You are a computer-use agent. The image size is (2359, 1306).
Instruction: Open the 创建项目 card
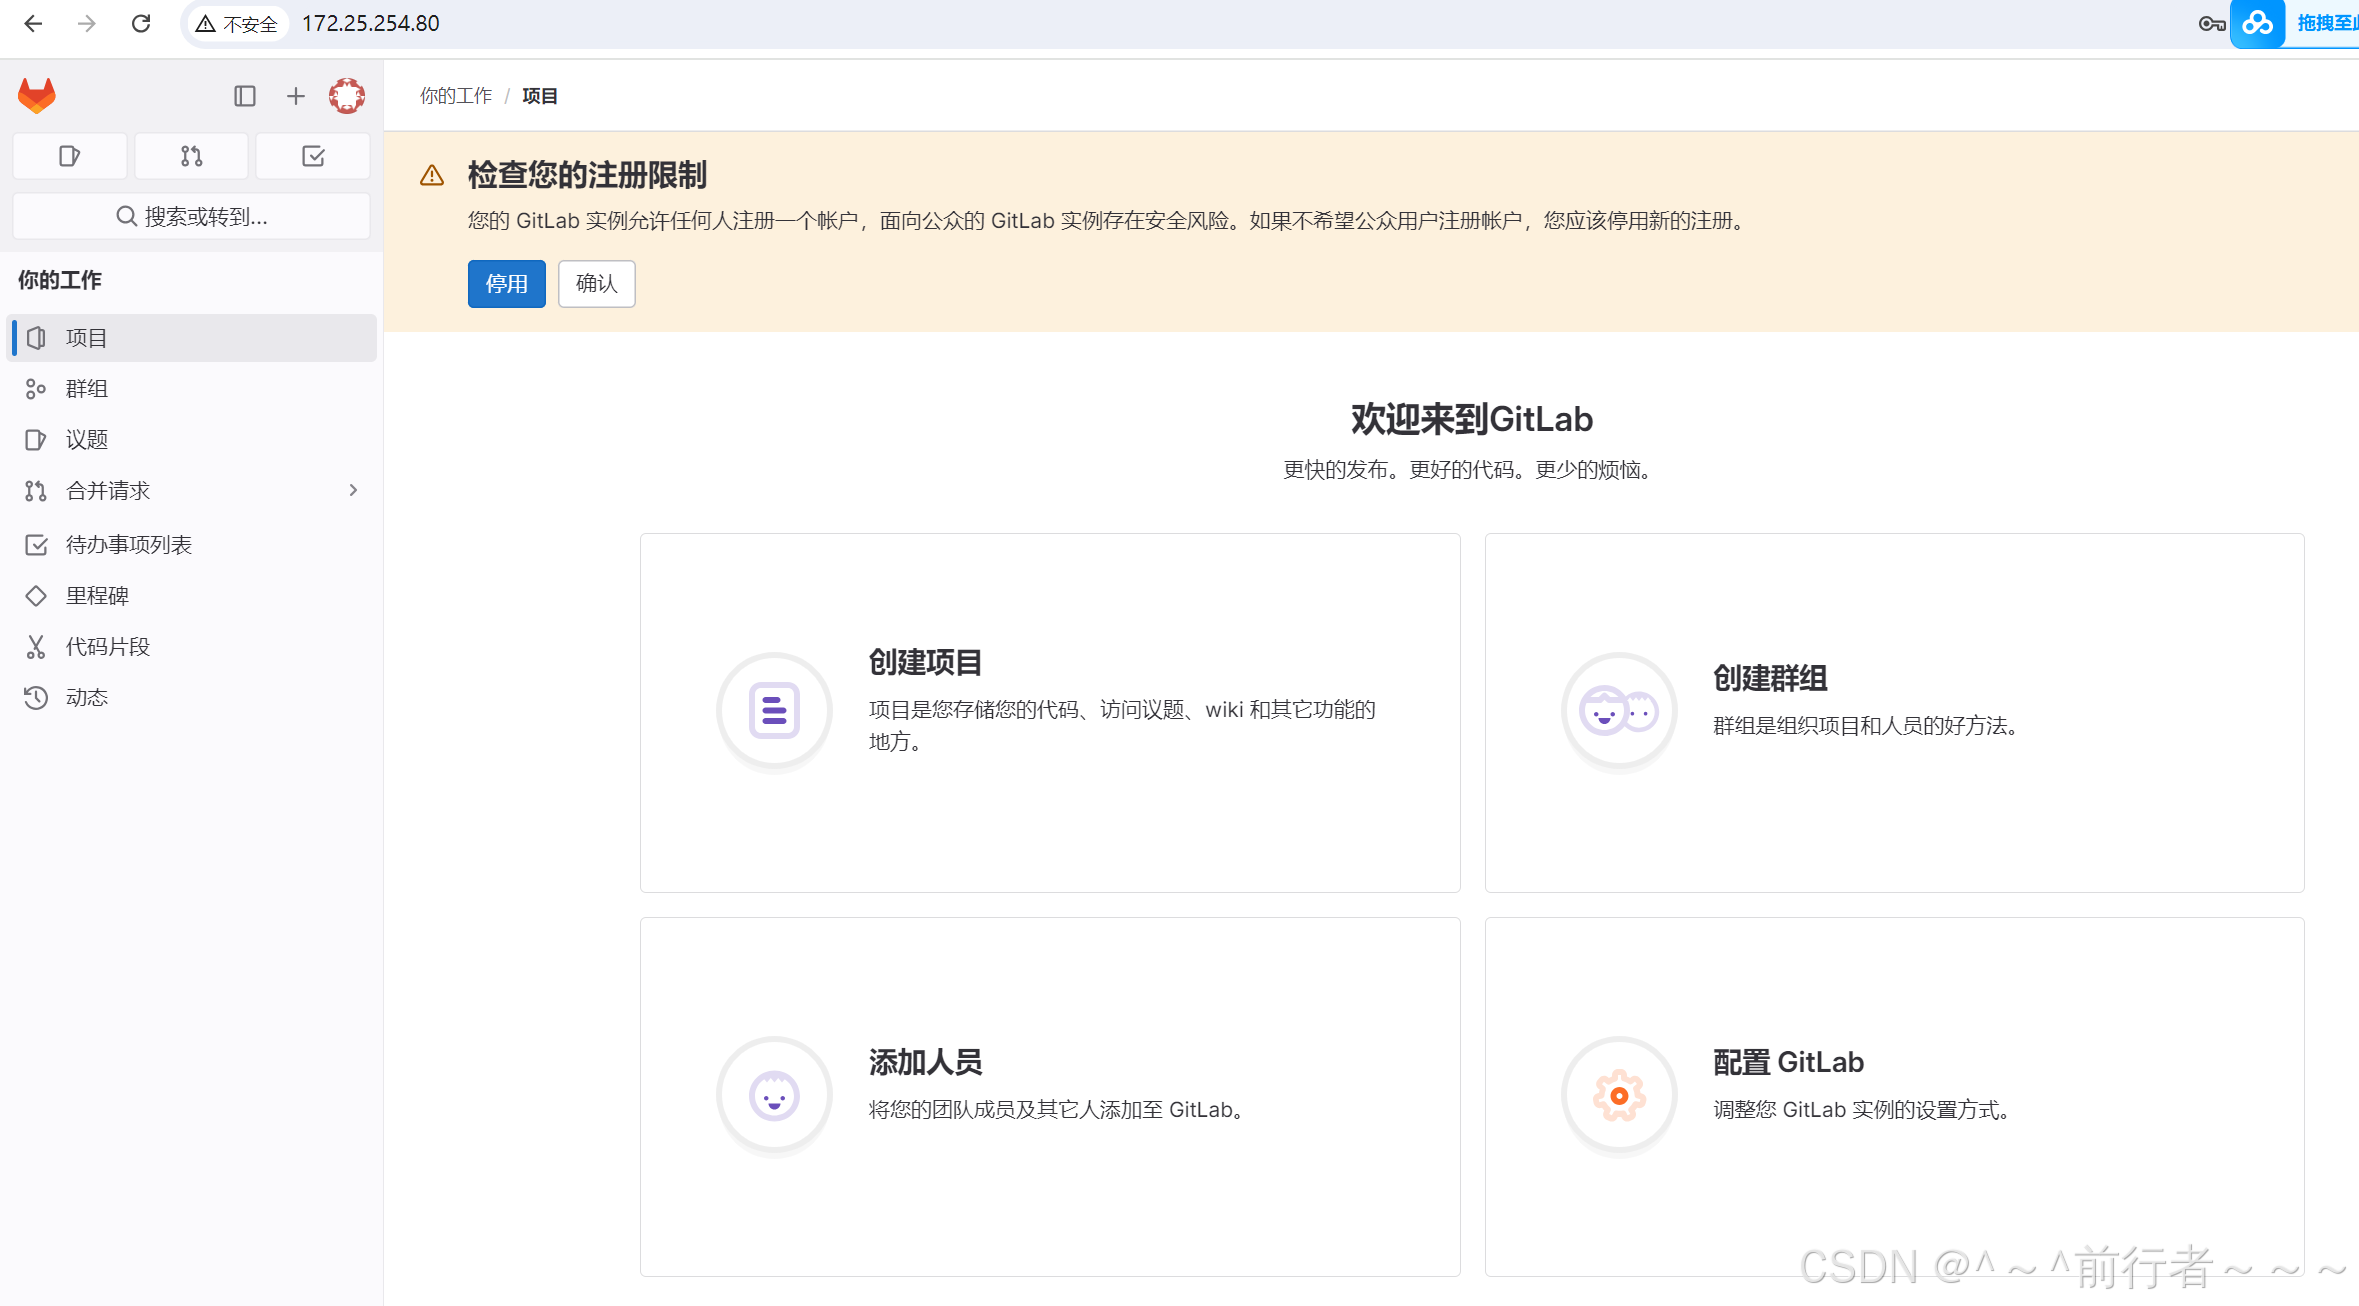[x=1050, y=713]
